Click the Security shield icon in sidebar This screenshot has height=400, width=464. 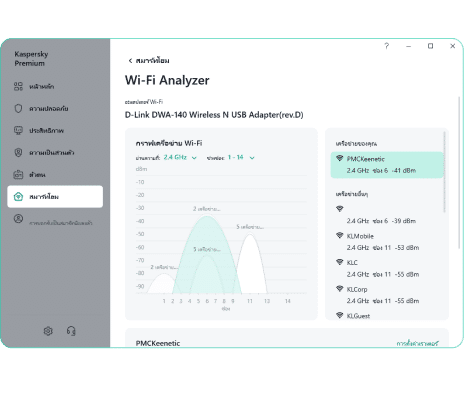18,108
